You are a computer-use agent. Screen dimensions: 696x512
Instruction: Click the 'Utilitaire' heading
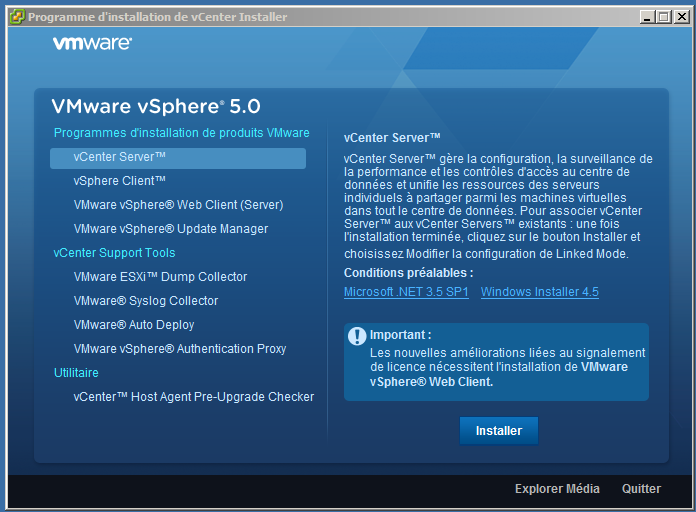click(76, 373)
